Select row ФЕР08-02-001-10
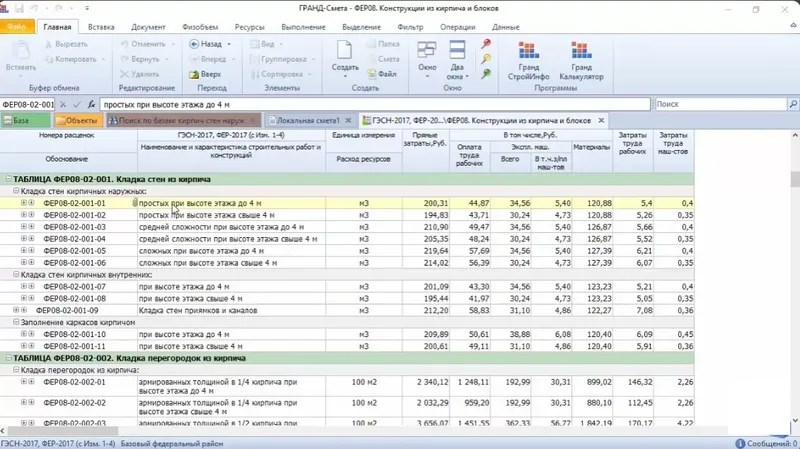This screenshot has height=449, width=800. [x=347, y=334]
